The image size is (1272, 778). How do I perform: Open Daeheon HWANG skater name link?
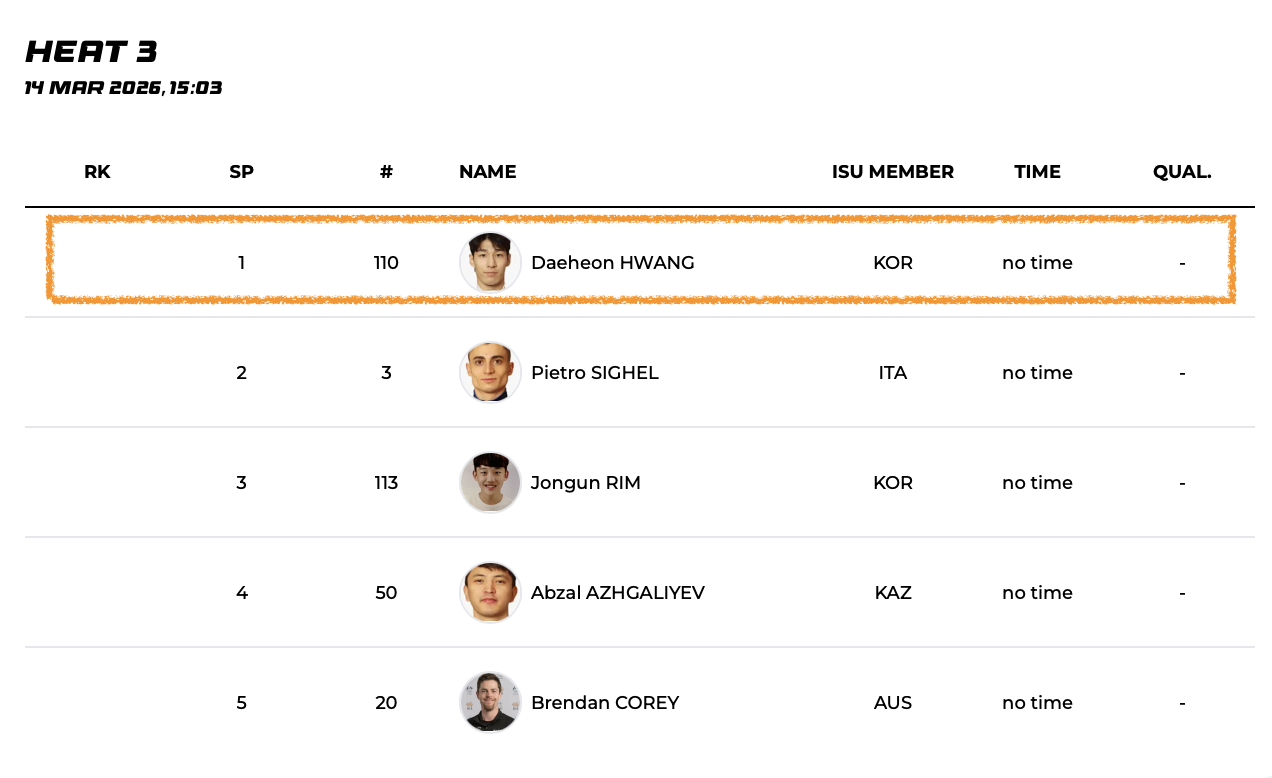612,263
